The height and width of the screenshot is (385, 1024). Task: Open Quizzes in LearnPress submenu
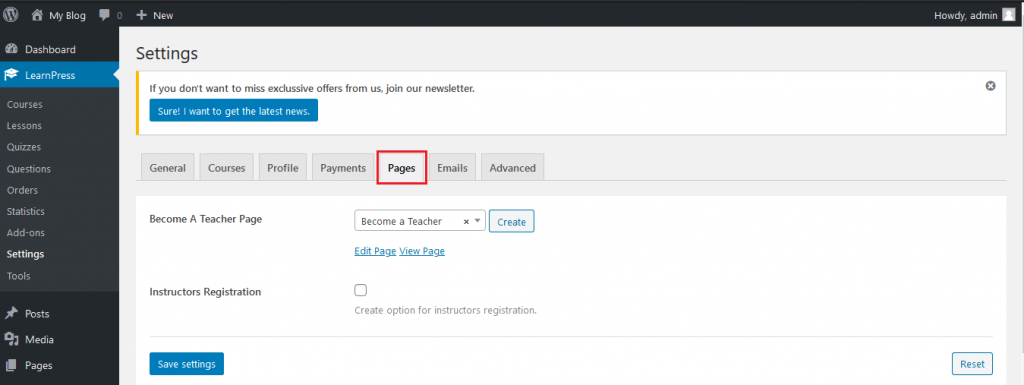coord(24,147)
